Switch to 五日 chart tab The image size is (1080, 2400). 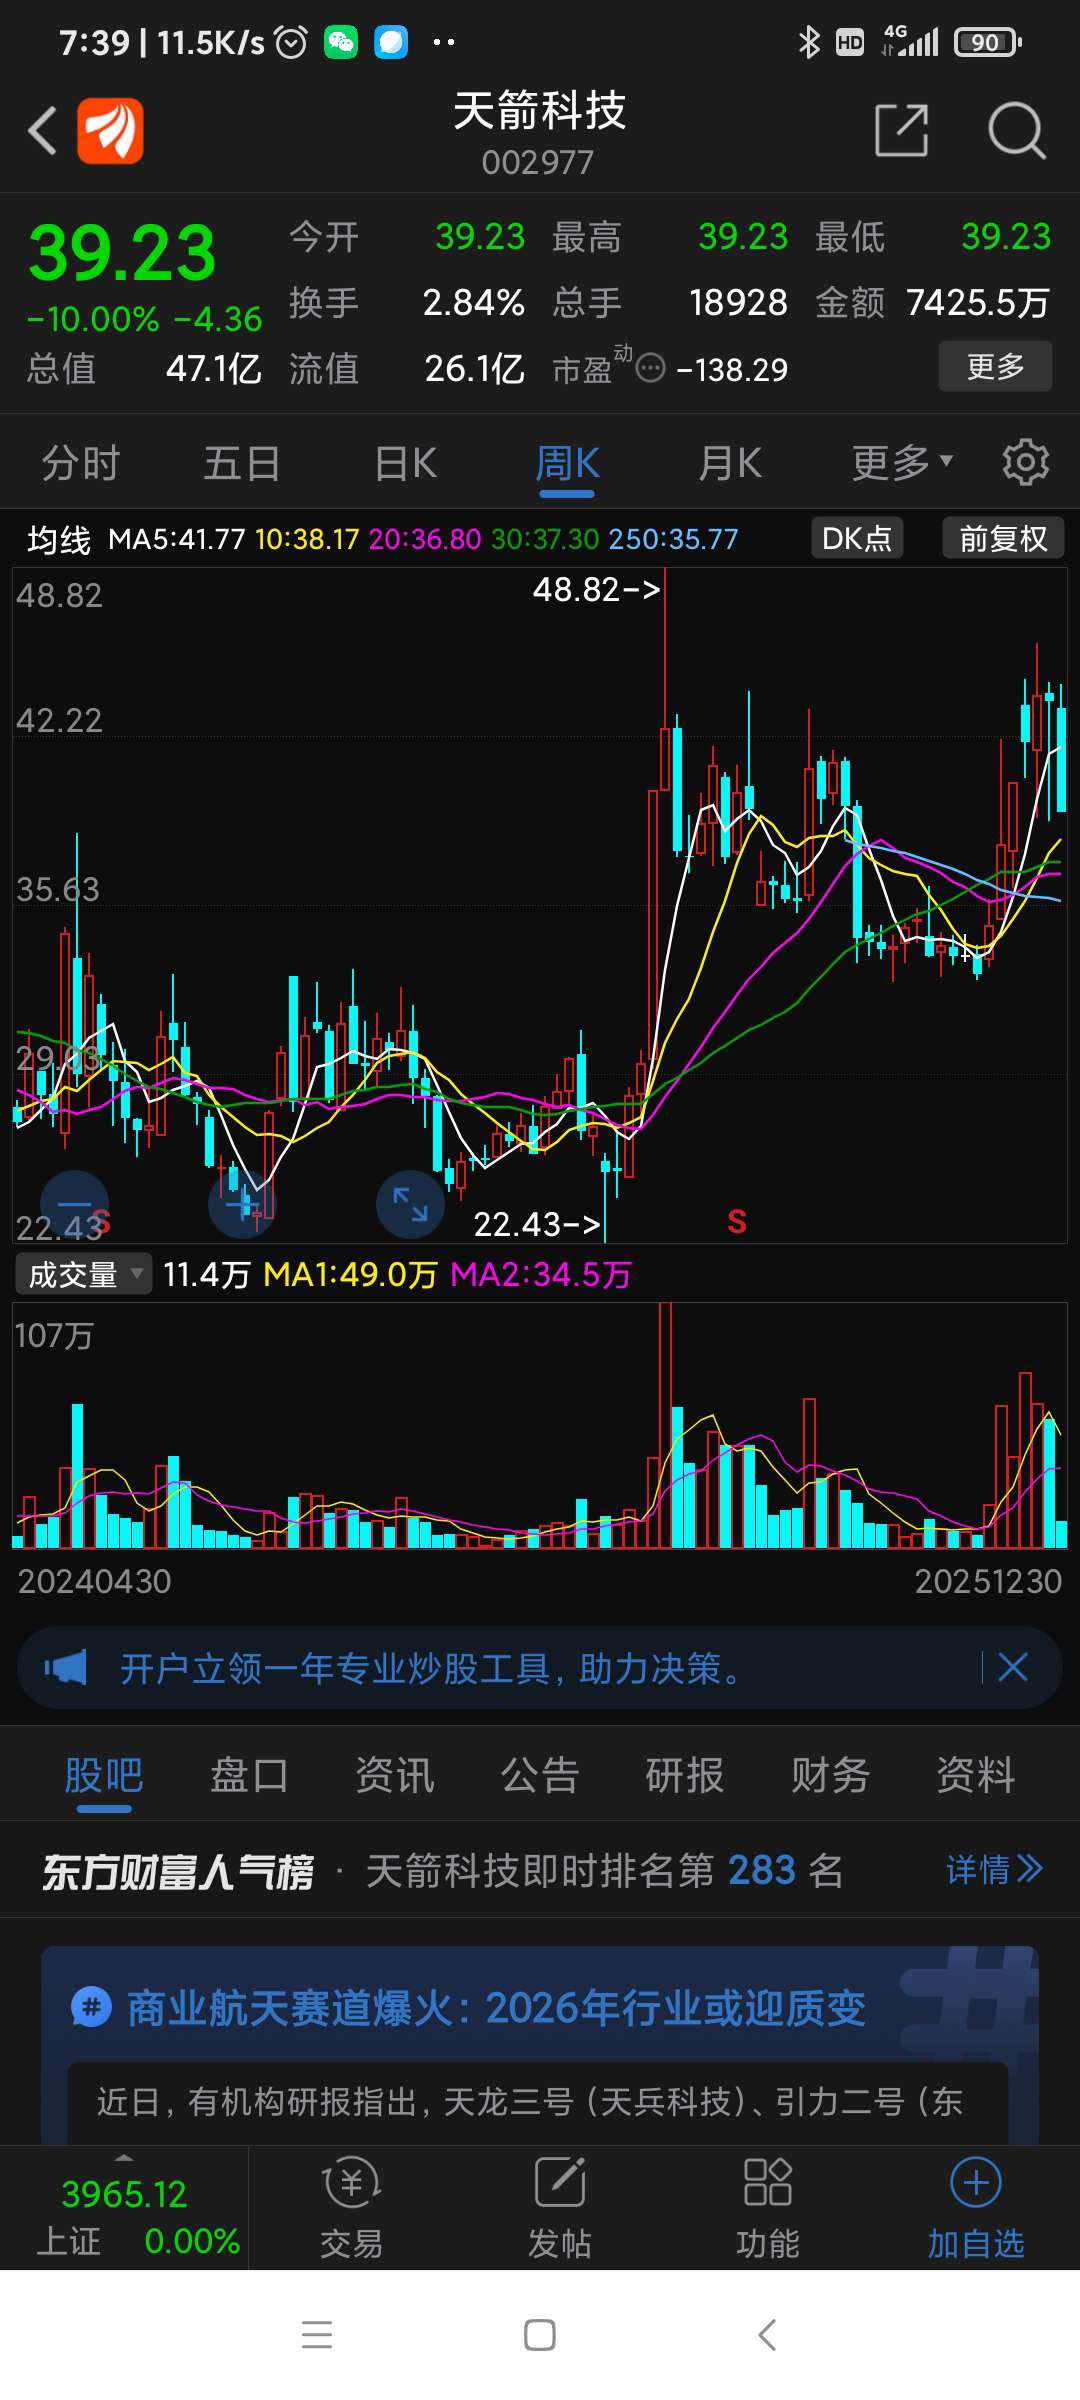[x=243, y=463]
